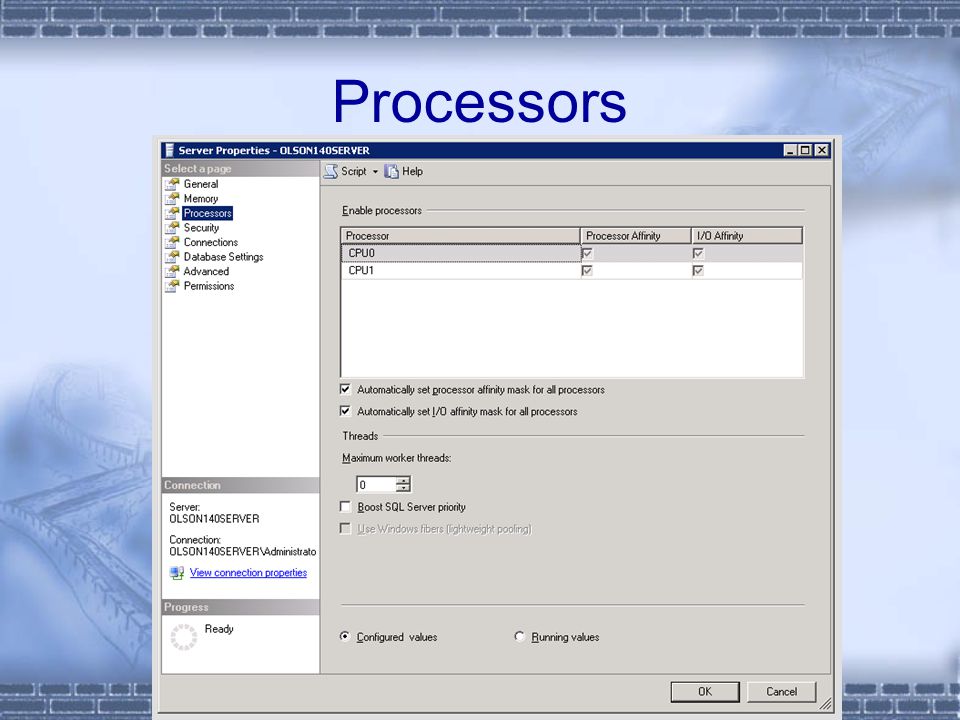The width and height of the screenshot is (960, 720).
Task: Open the Database Settings page
Action: pyautogui.click(x=223, y=257)
